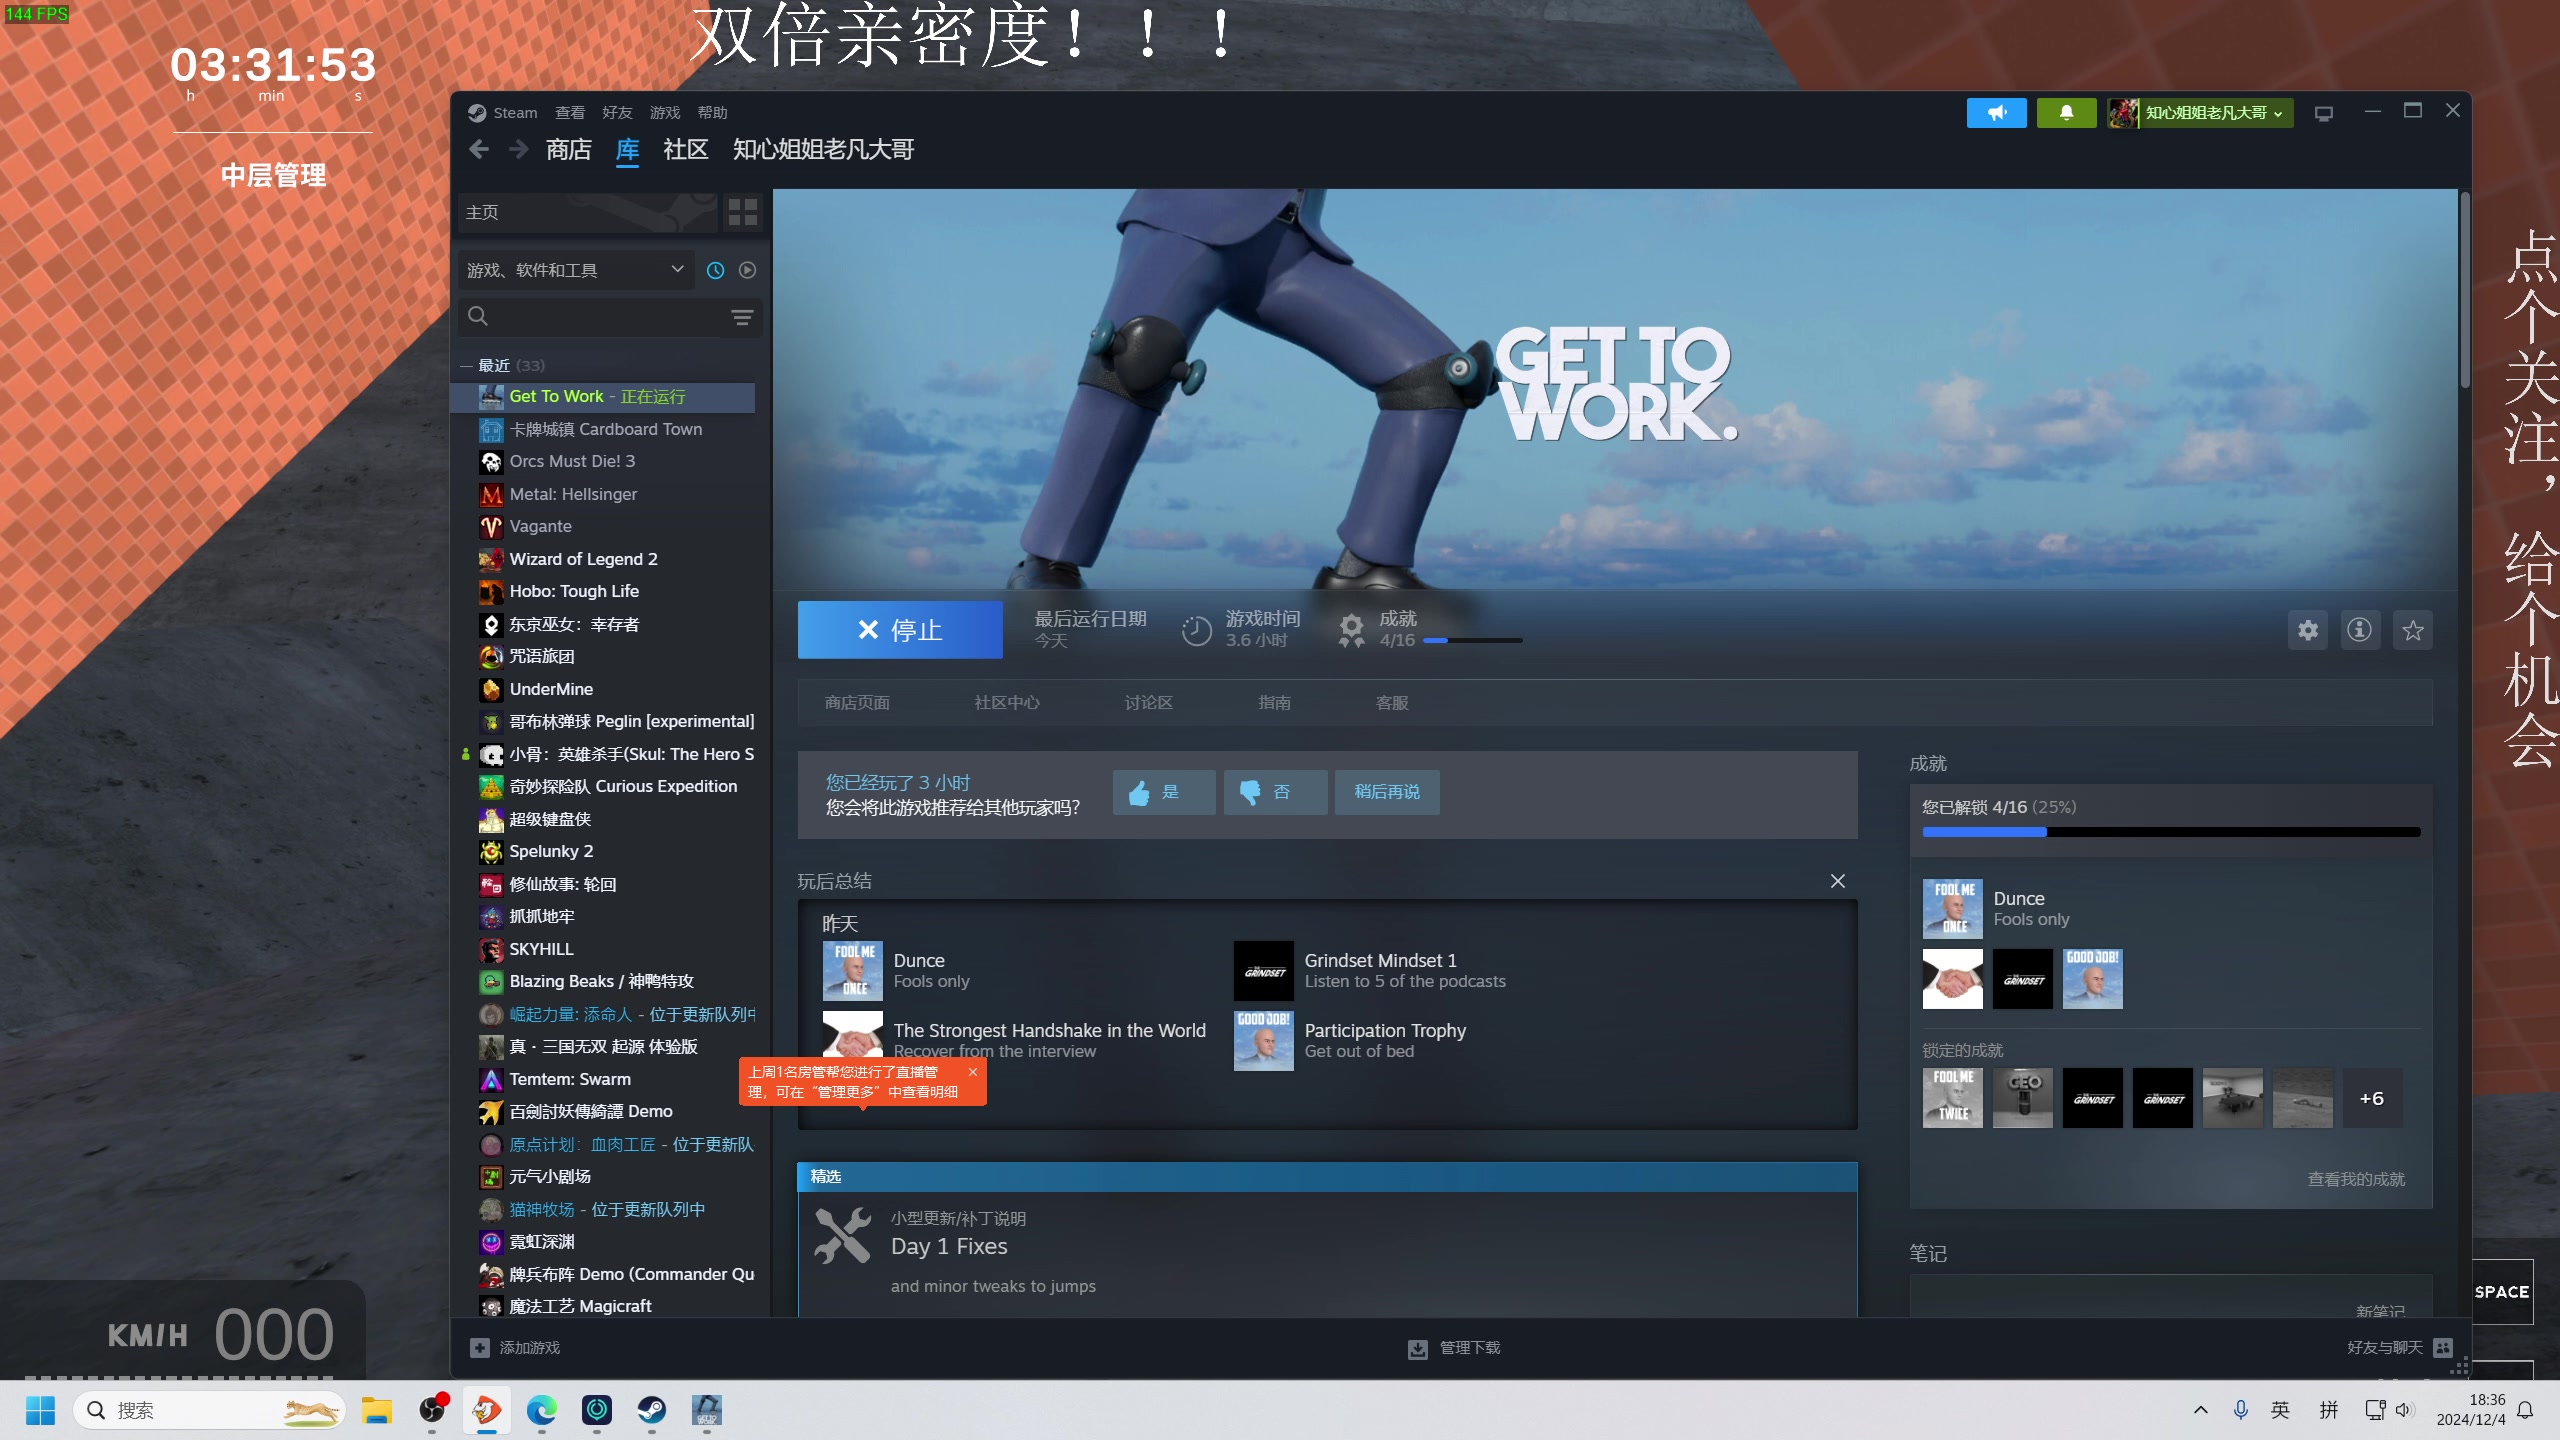Click the 停止 stop game button

900,630
